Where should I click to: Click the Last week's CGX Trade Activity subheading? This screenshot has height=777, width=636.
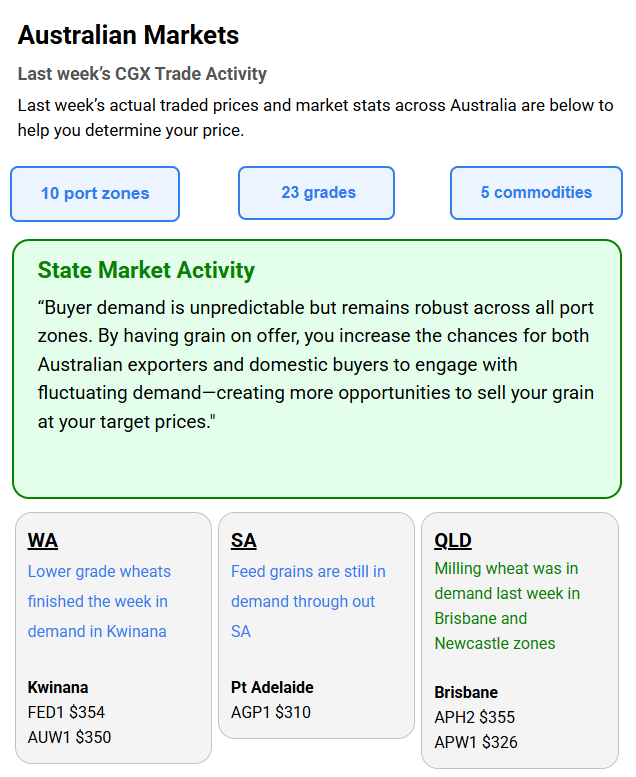(143, 74)
